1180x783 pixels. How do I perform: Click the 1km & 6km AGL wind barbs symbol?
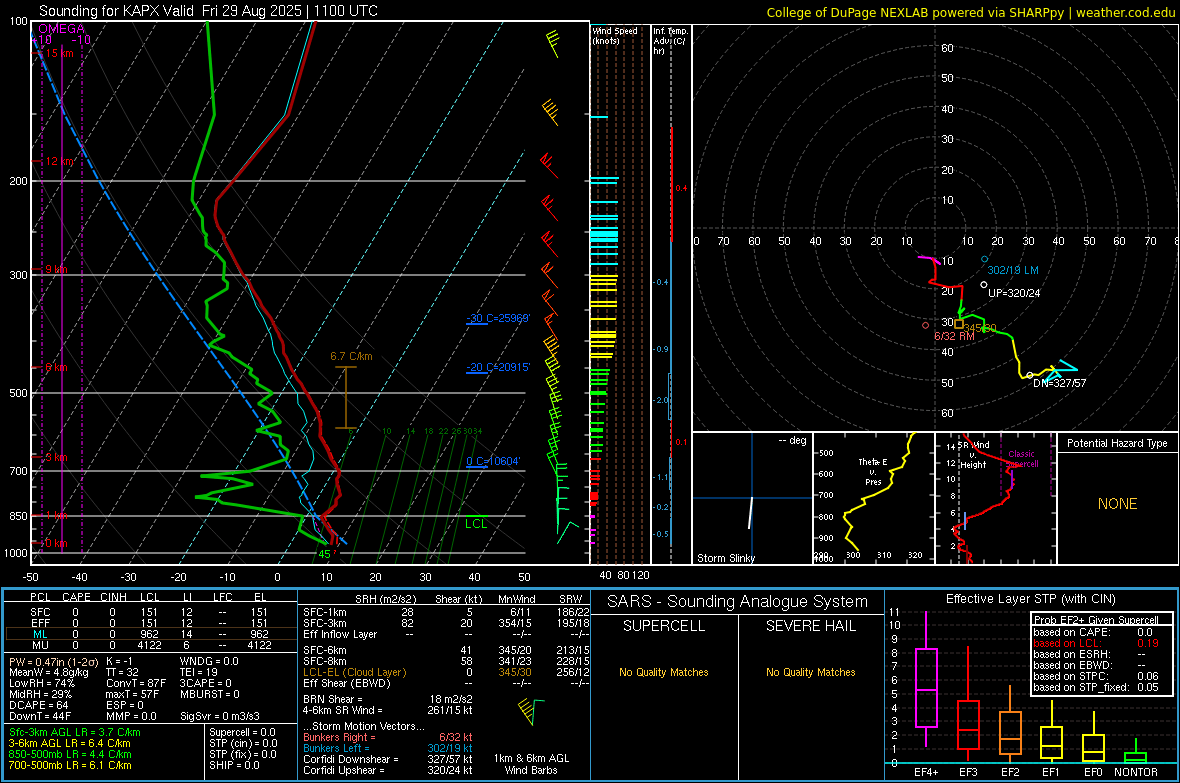coord(531,711)
